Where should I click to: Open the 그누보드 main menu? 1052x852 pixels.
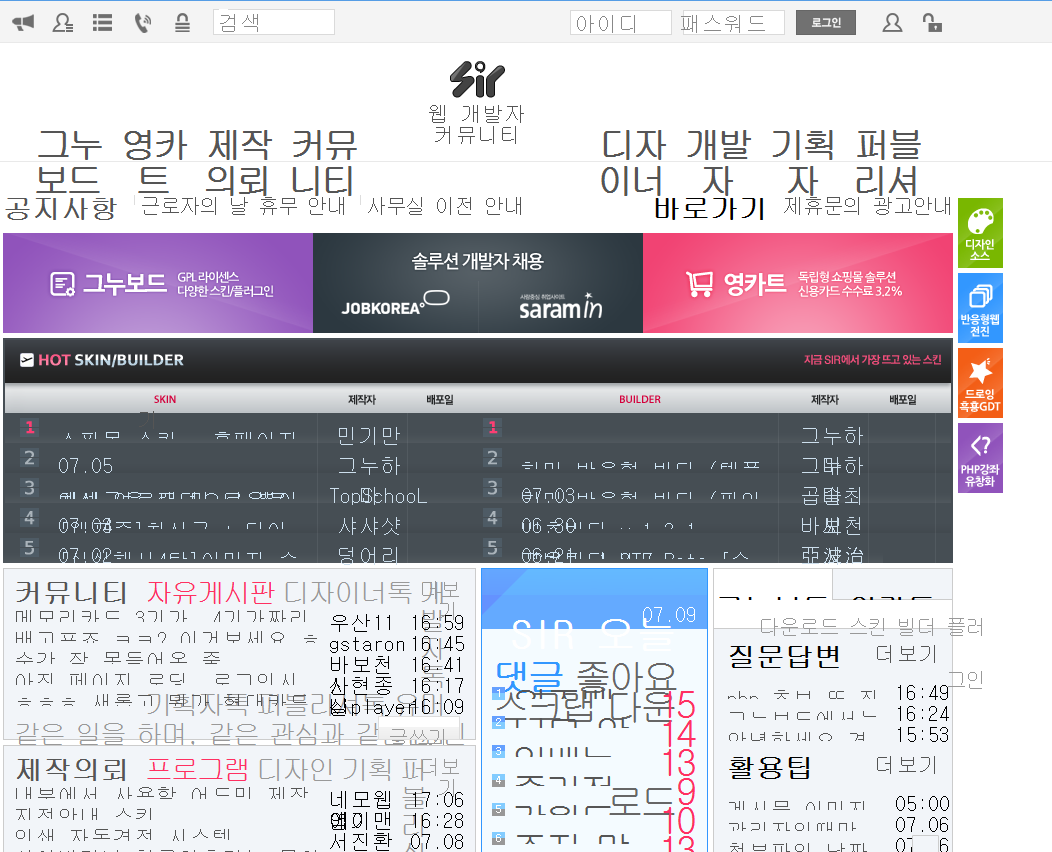tap(68, 162)
